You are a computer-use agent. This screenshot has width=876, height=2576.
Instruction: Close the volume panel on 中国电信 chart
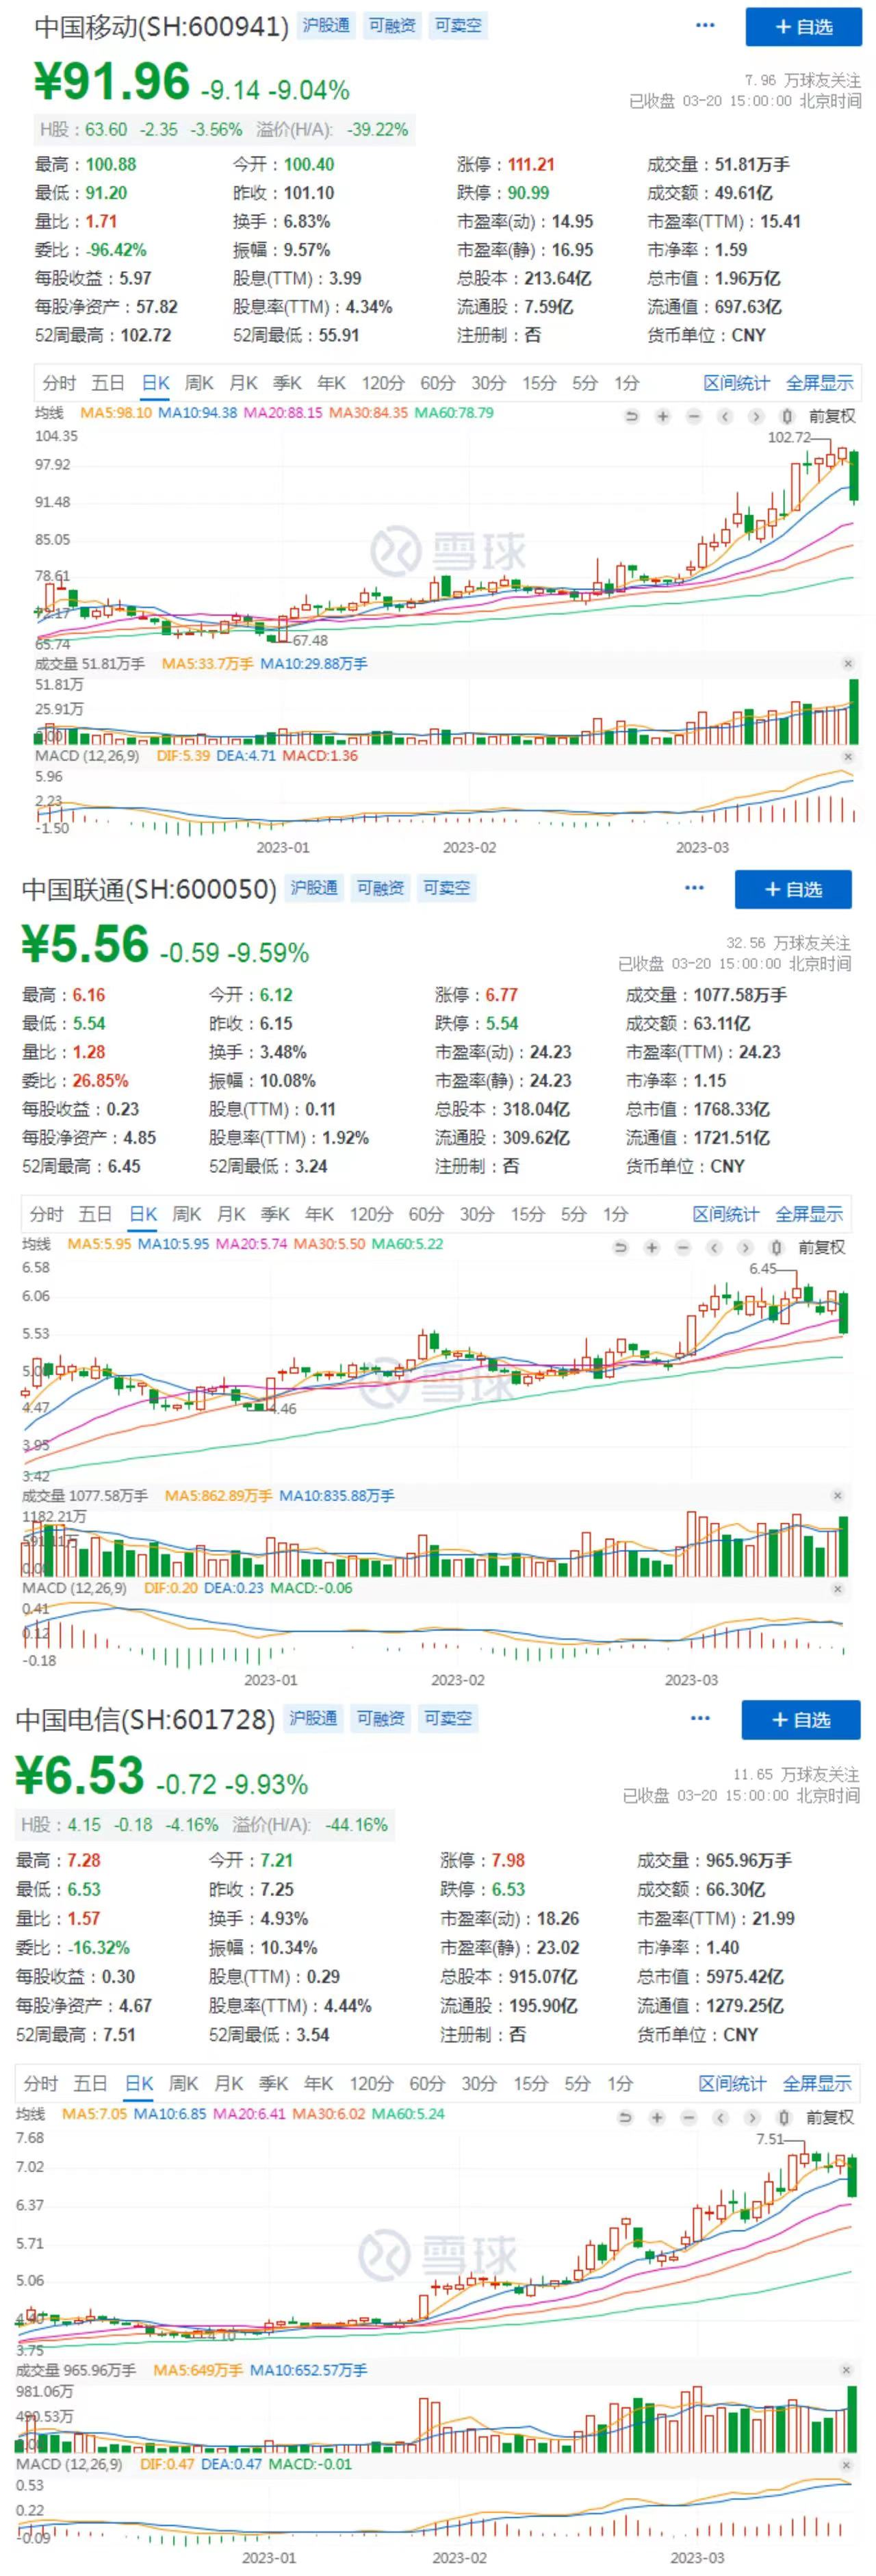(x=846, y=2370)
